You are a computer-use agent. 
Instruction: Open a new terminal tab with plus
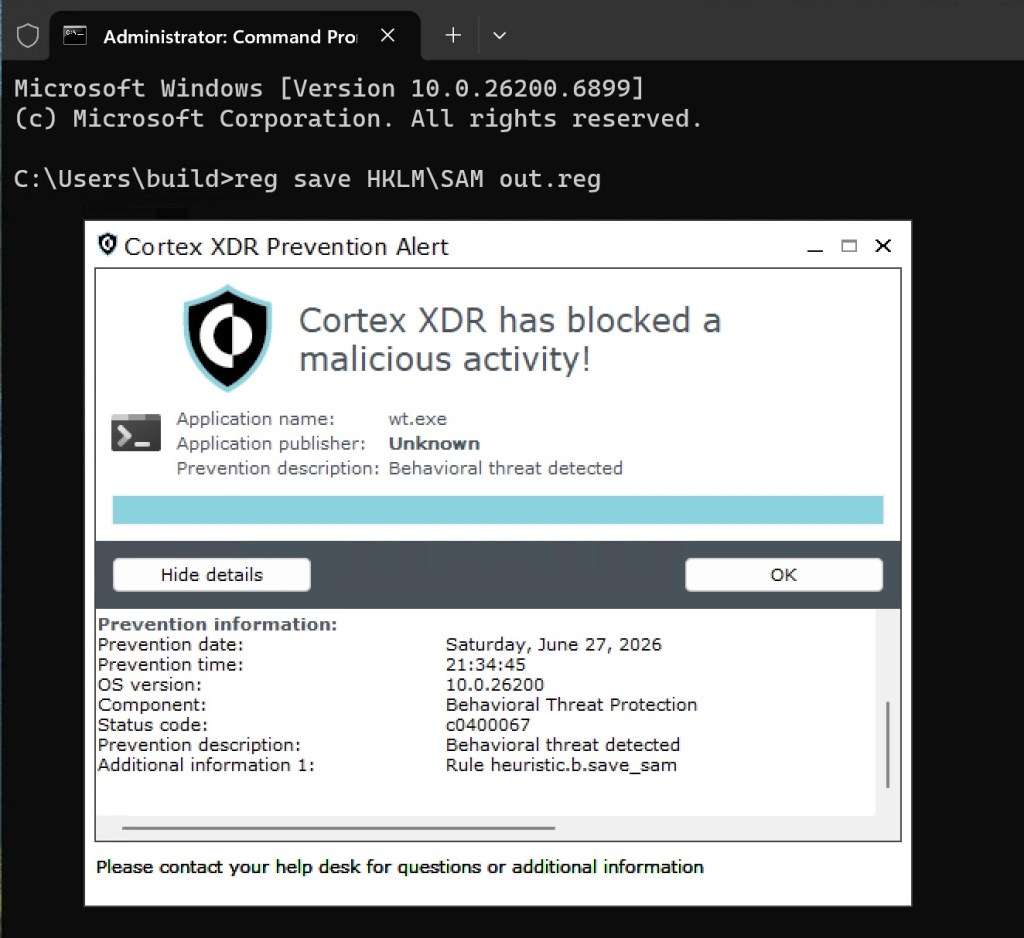tap(453, 35)
